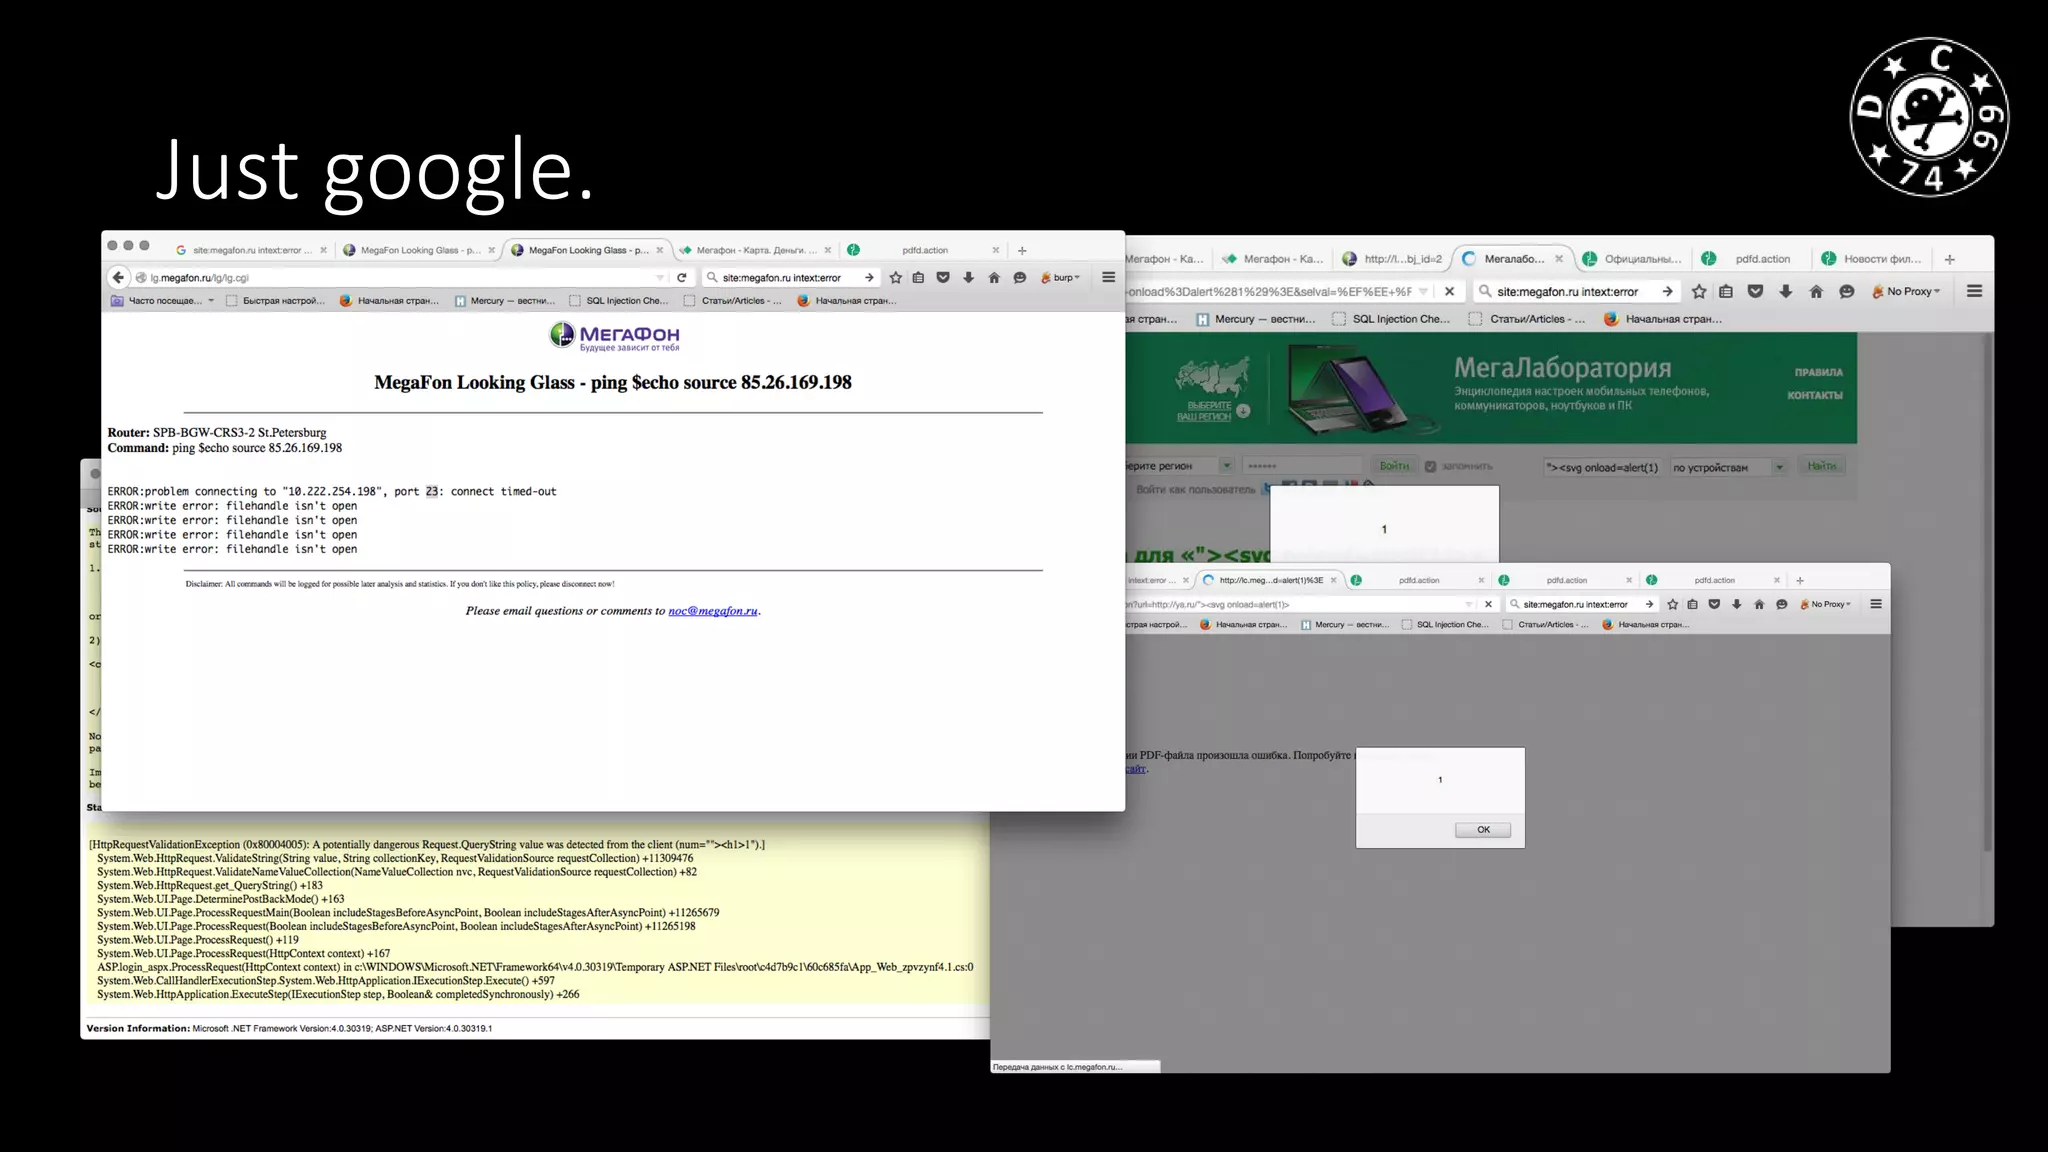The image size is (2048, 1152).
Task: Open 'SQL Injection Che...' bookmark in Looking Glass window
Action: [618, 300]
